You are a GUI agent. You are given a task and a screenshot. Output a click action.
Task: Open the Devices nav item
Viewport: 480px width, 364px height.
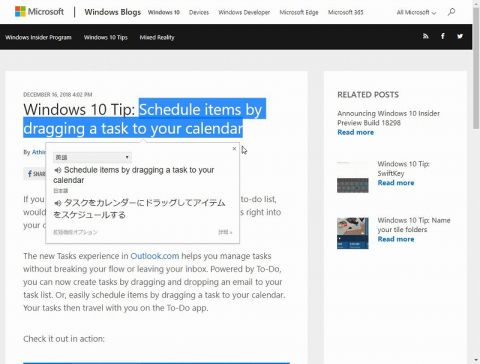point(199,12)
